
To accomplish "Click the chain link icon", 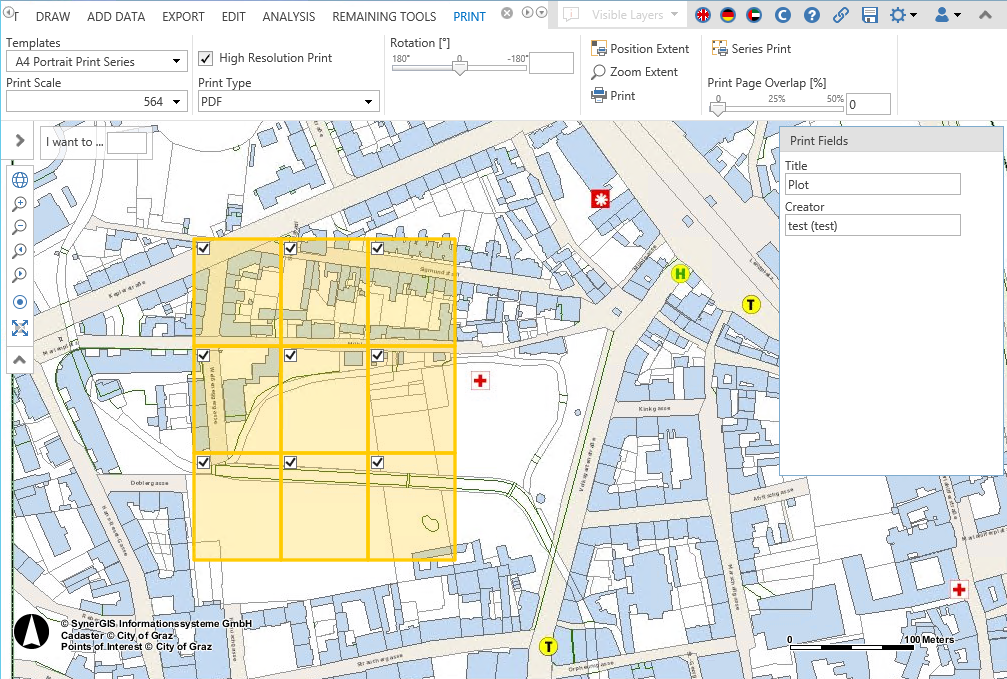I will pyautogui.click(x=841, y=15).
